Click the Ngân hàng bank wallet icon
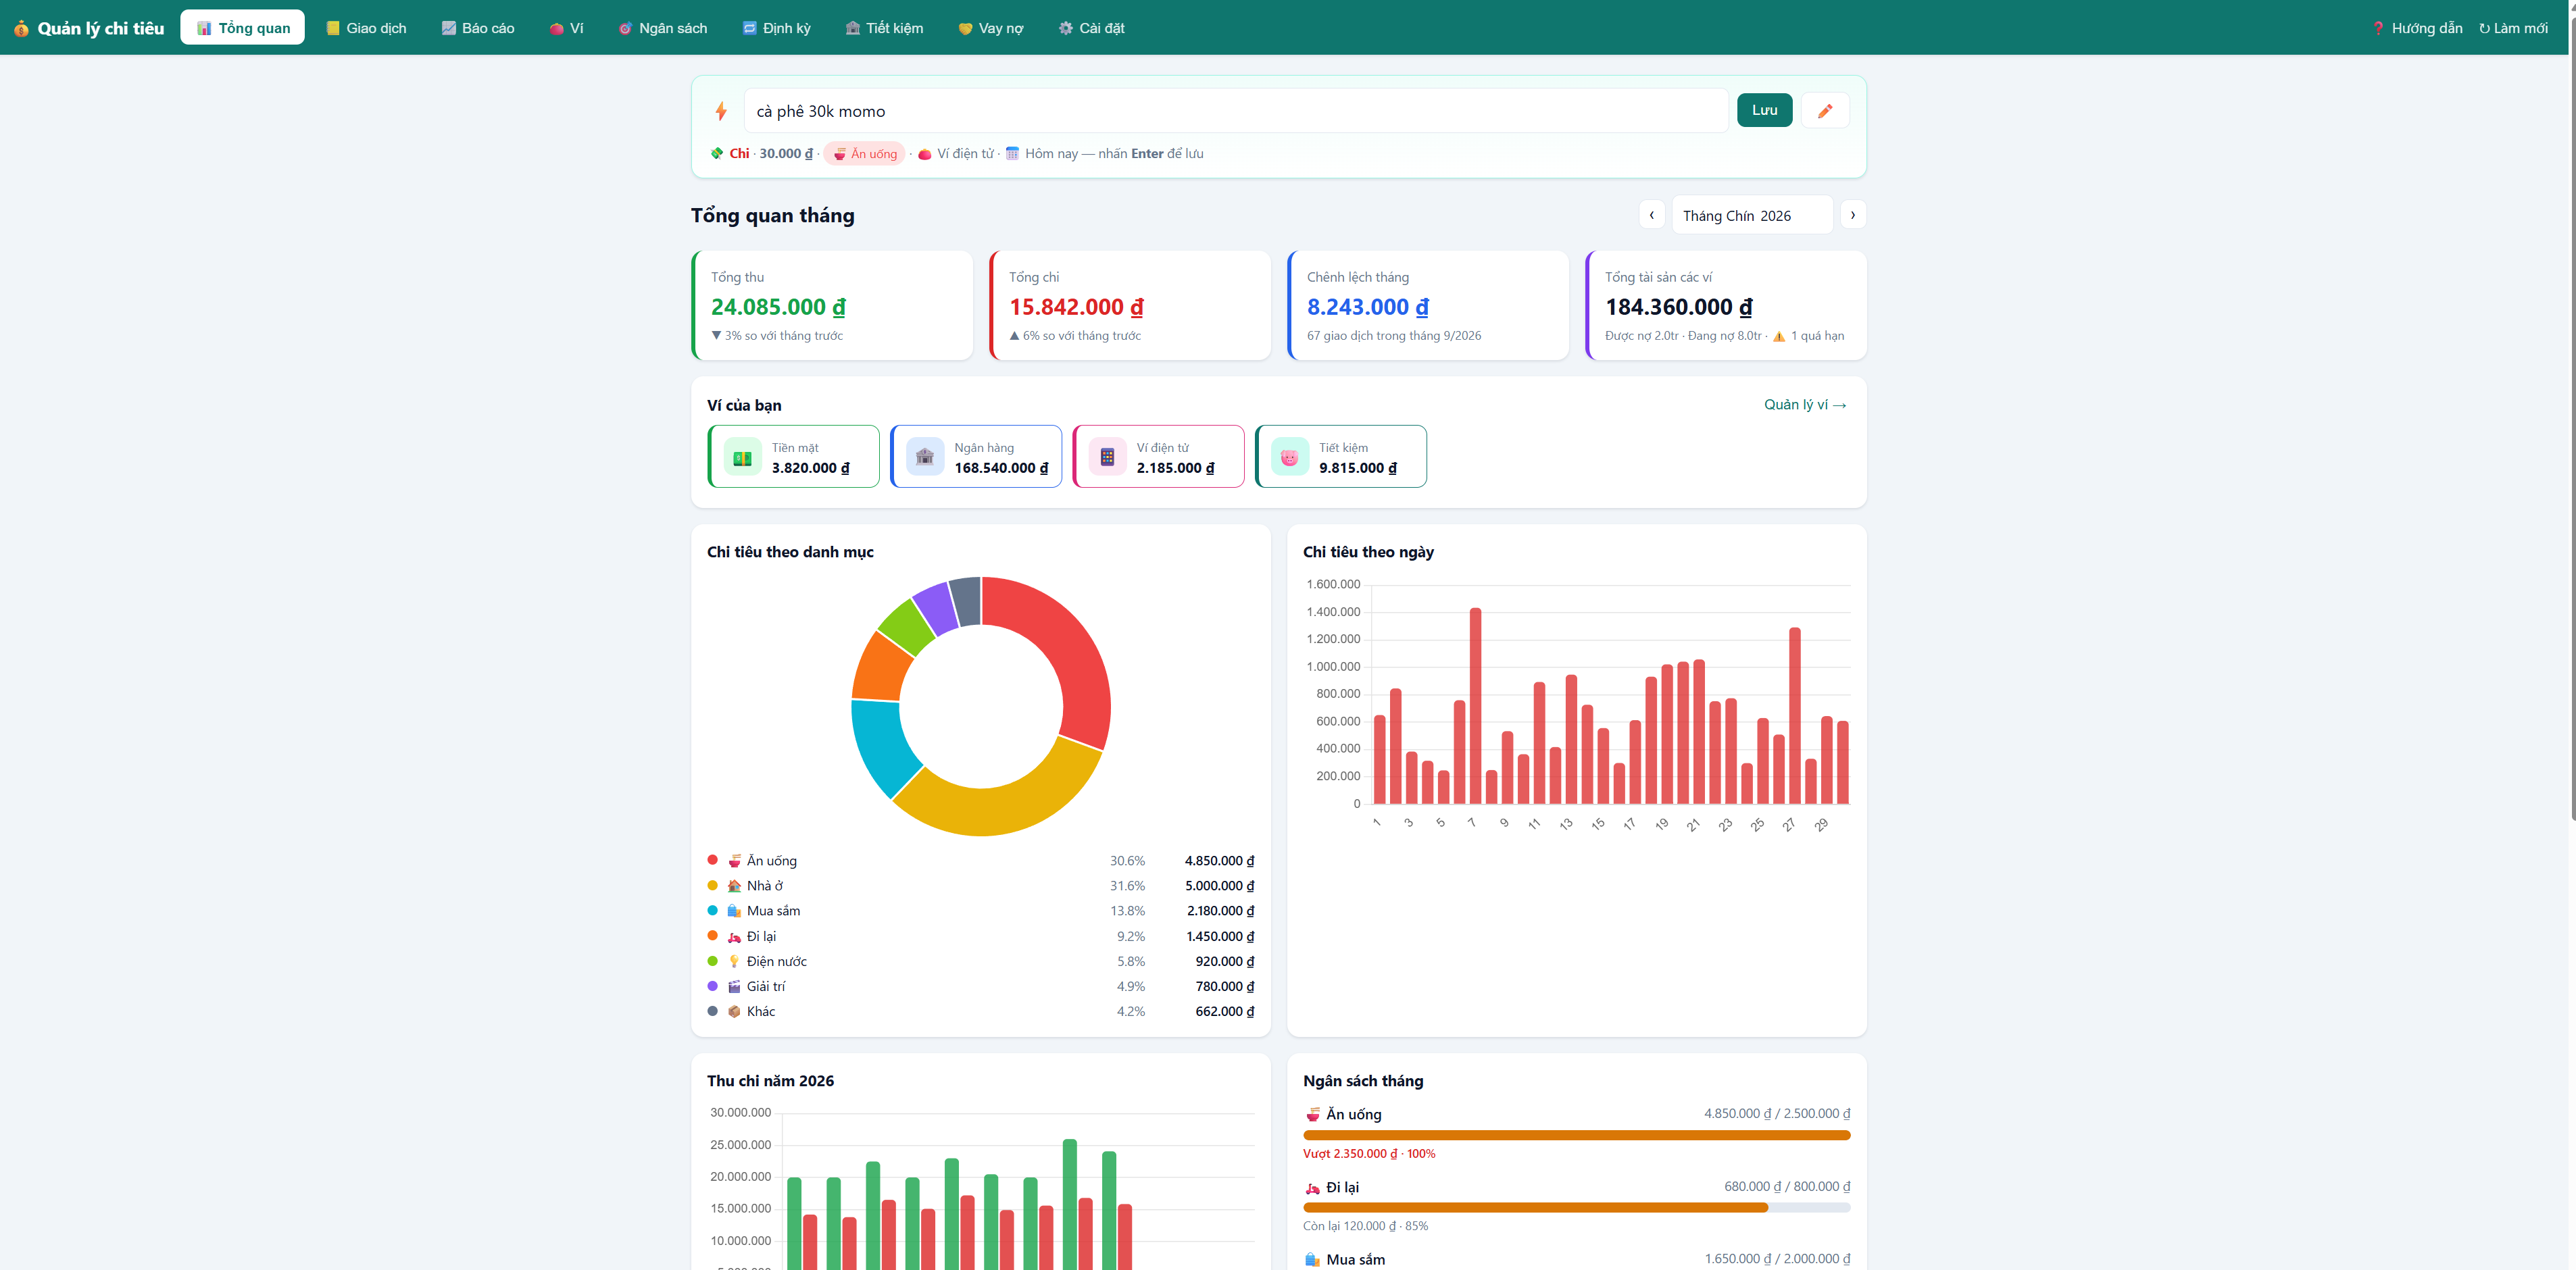Viewport: 2576px width, 1270px height. [x=925, y=457]
